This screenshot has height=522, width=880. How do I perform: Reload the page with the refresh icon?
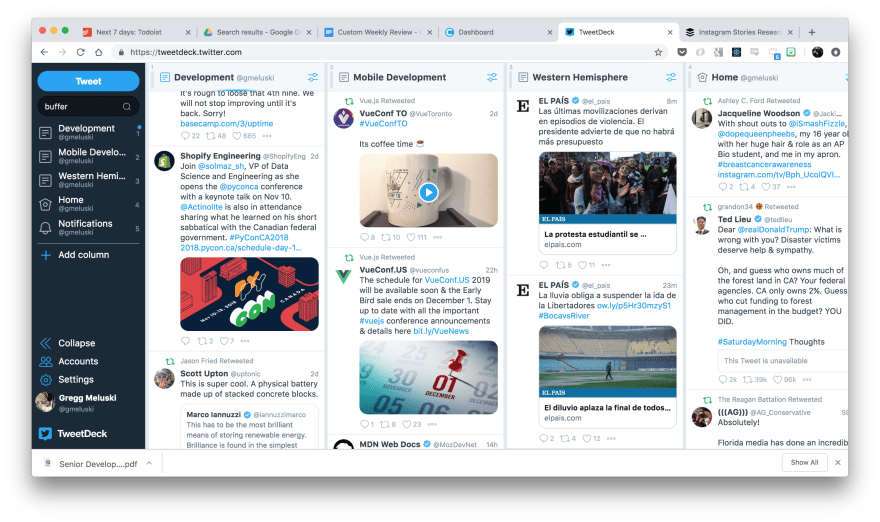[80, 52]
